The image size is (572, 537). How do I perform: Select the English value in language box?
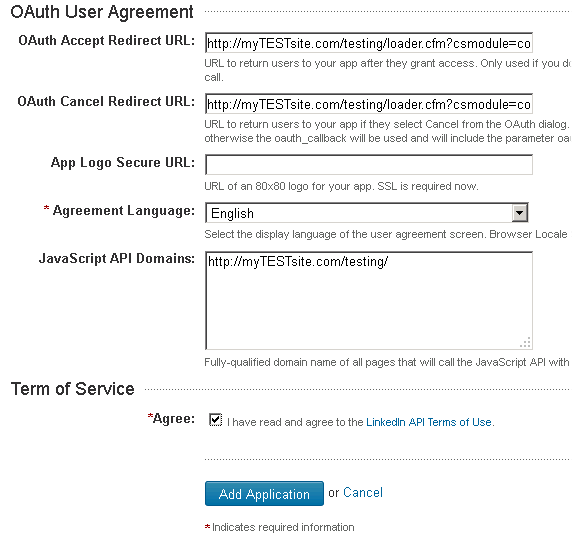(x=232, y=213)
